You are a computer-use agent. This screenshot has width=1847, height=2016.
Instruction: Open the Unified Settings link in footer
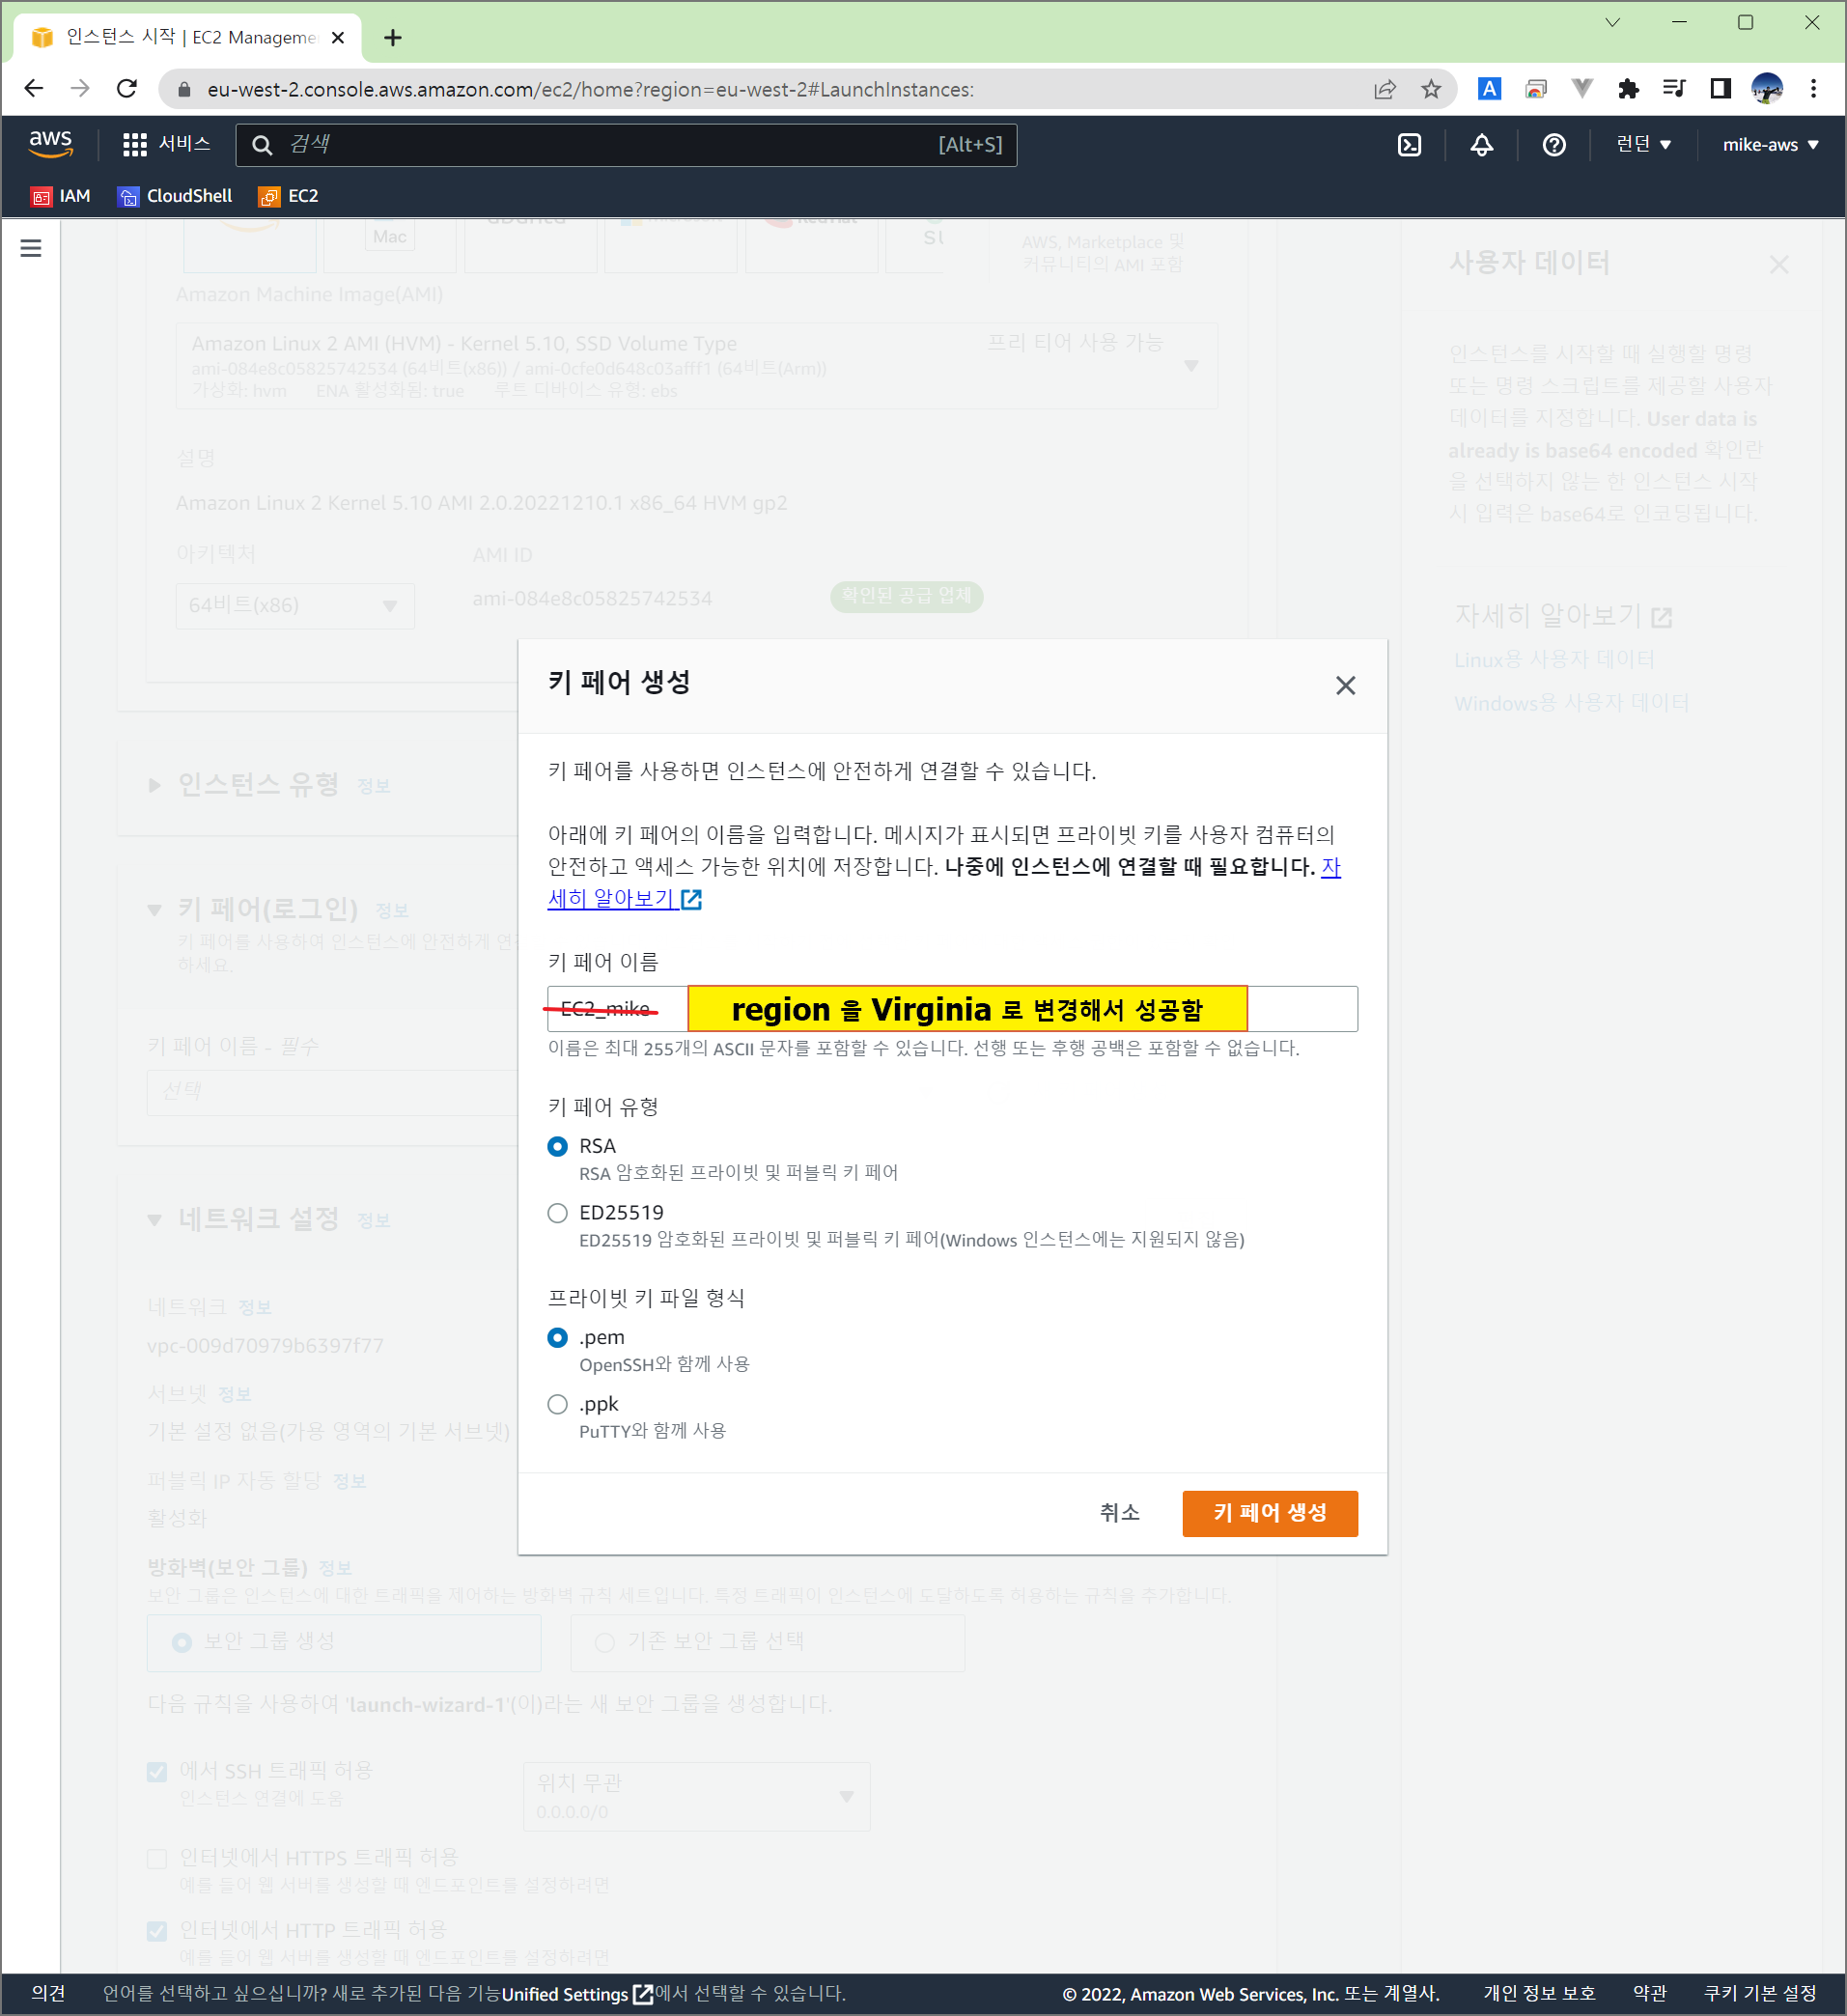(577, 1994)
